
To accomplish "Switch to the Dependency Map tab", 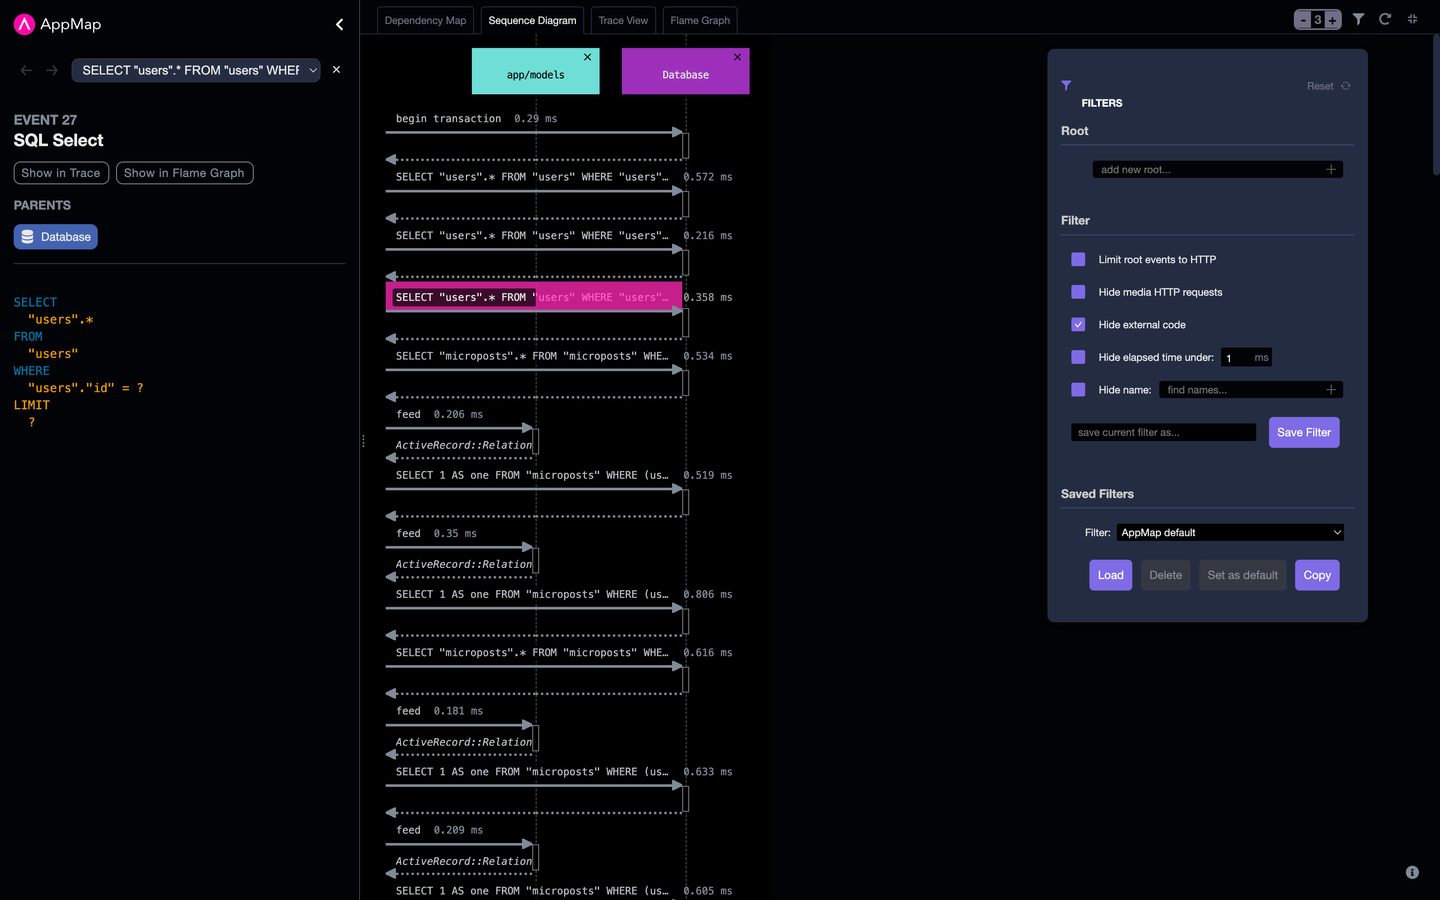I will click(x=425, y=20).
